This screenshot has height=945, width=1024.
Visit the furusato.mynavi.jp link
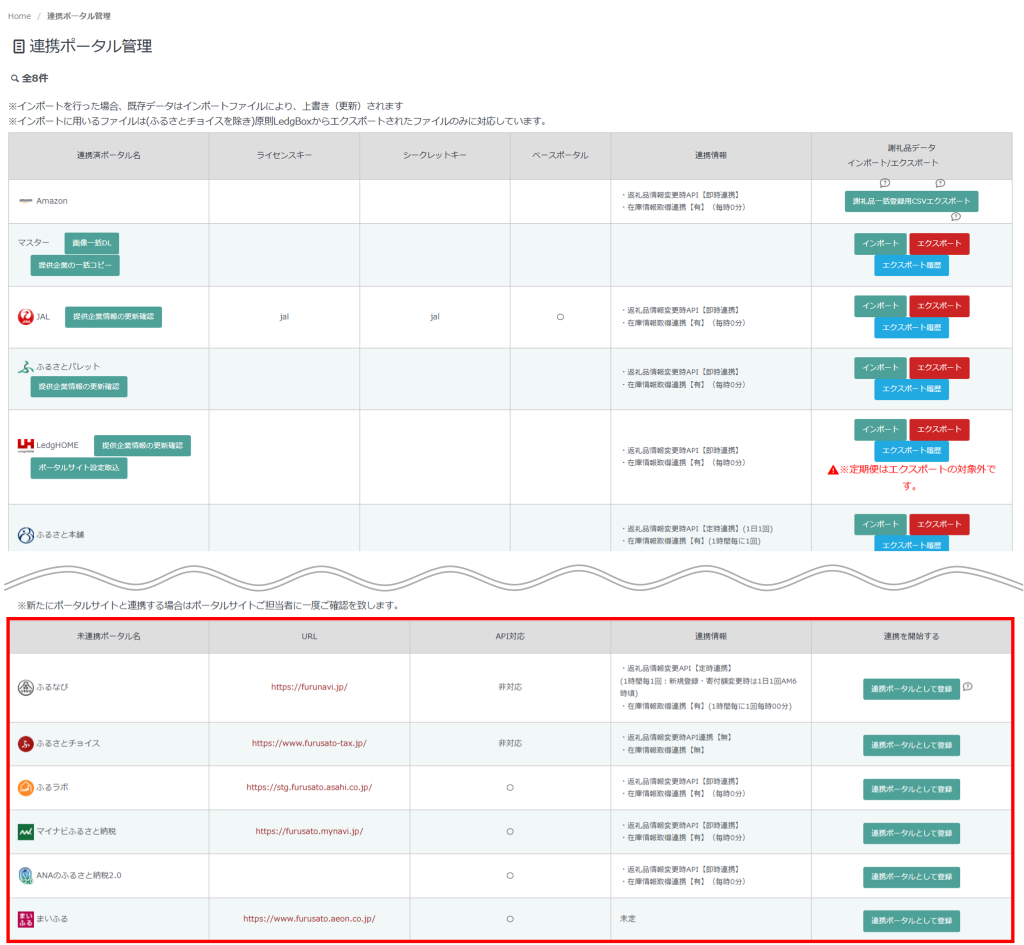309,831
